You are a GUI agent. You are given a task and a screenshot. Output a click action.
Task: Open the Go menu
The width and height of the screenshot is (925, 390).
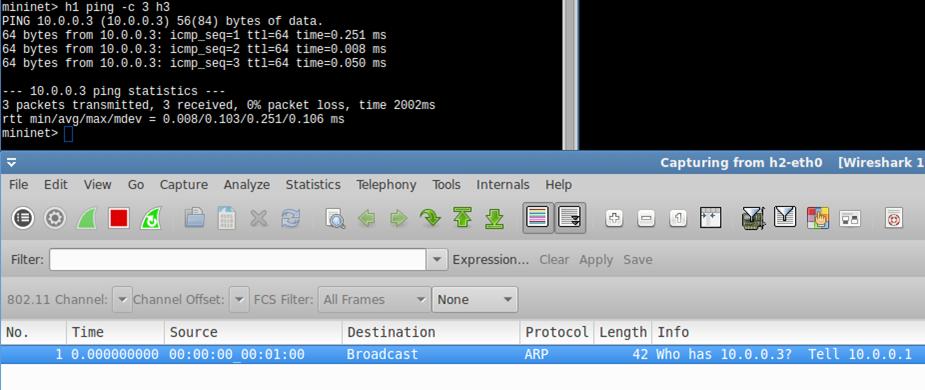(x=136, y=185)
